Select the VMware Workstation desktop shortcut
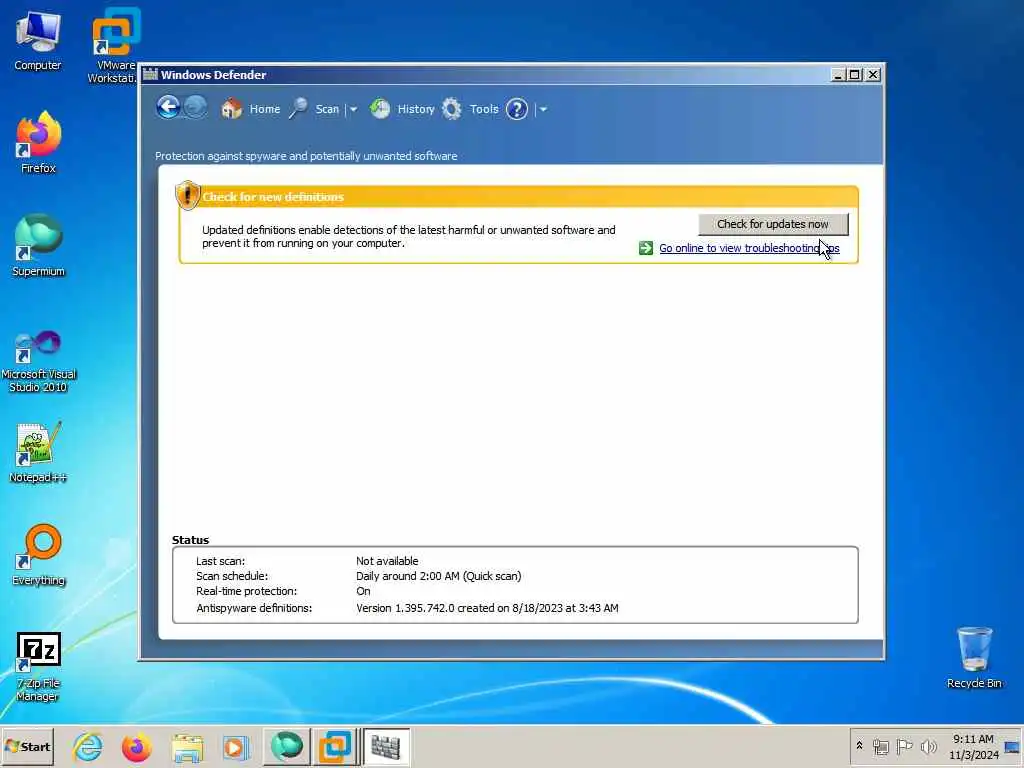 pyautogui.click(x=114, y=46)
